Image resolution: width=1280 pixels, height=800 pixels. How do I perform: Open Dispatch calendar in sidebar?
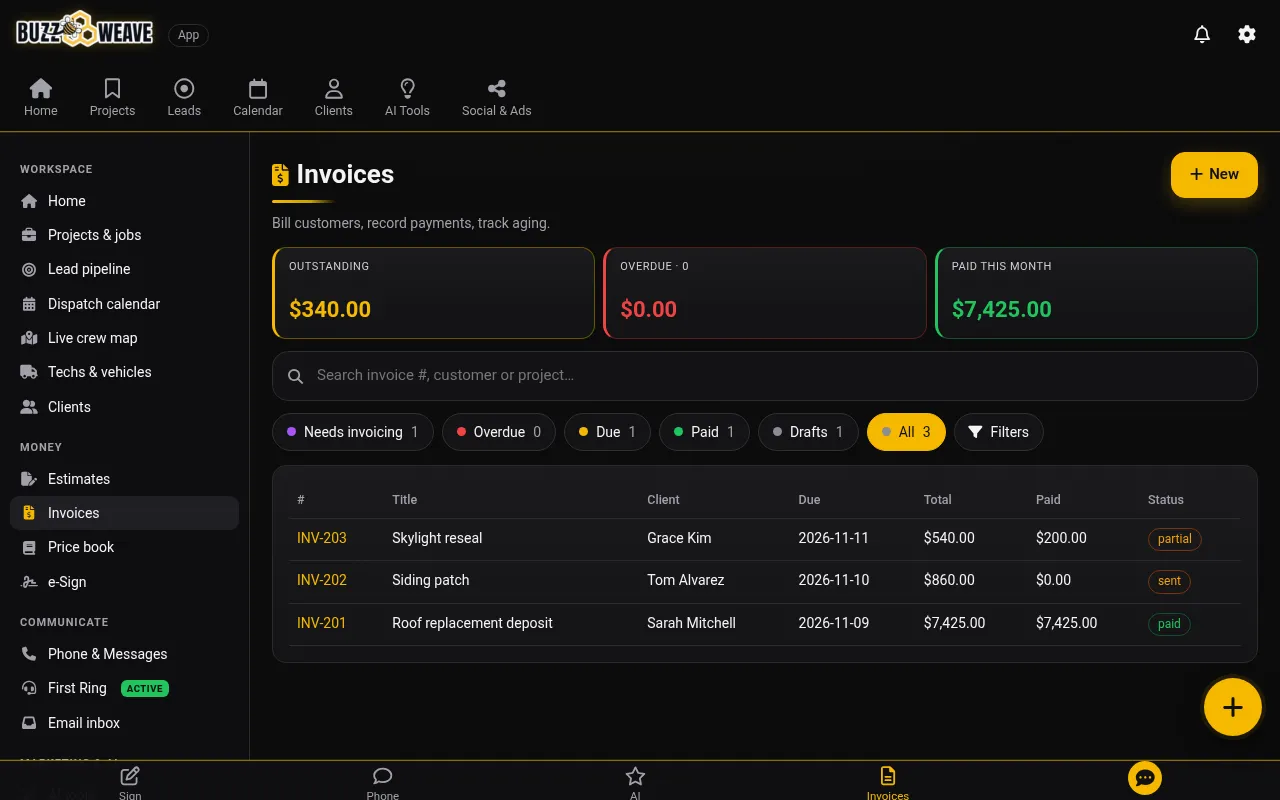124,304
